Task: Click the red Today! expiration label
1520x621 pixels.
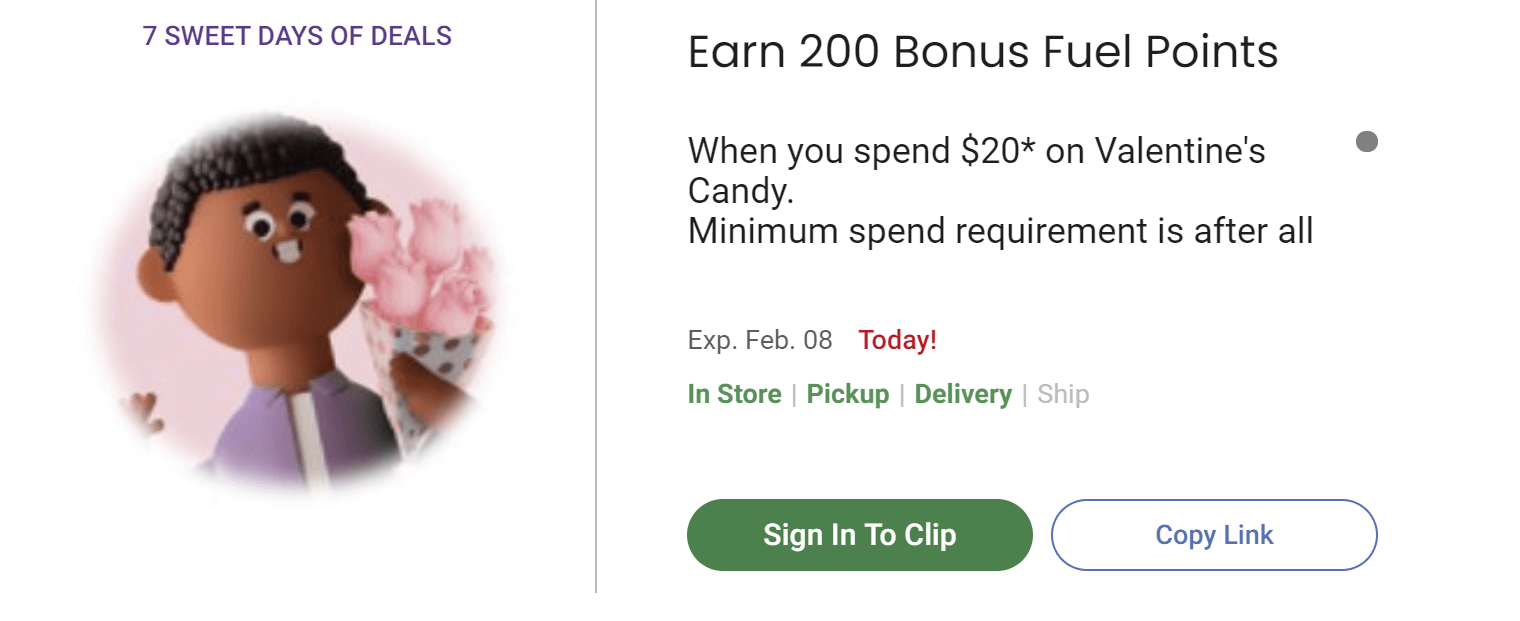Action: (x=897, y=340)
